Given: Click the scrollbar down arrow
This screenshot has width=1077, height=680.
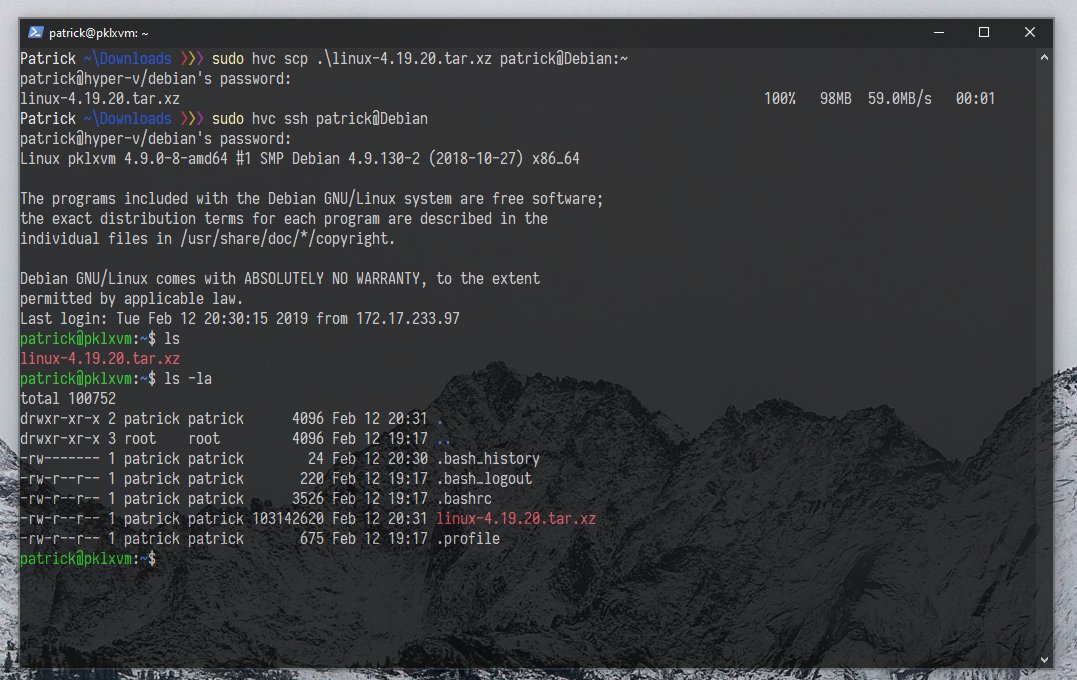Looking at the screenshot, I should pos(1044,659).
